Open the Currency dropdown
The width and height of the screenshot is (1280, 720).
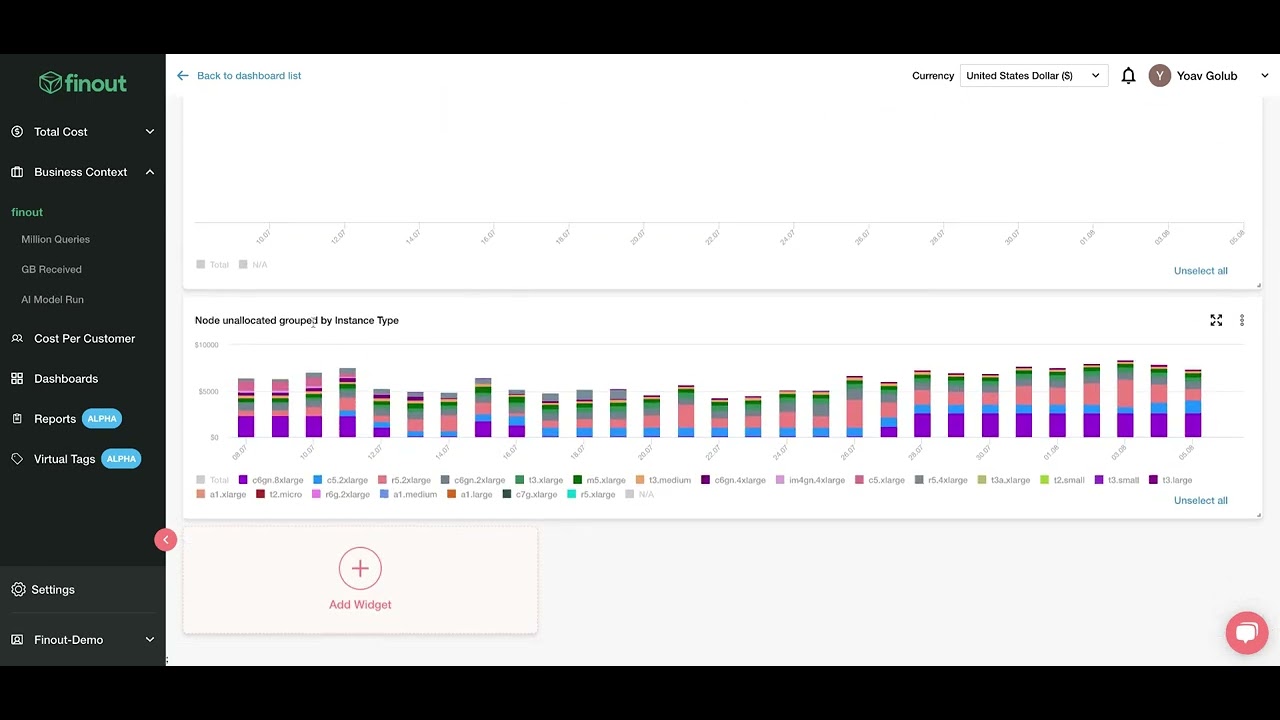click(x=1034, y=76)
